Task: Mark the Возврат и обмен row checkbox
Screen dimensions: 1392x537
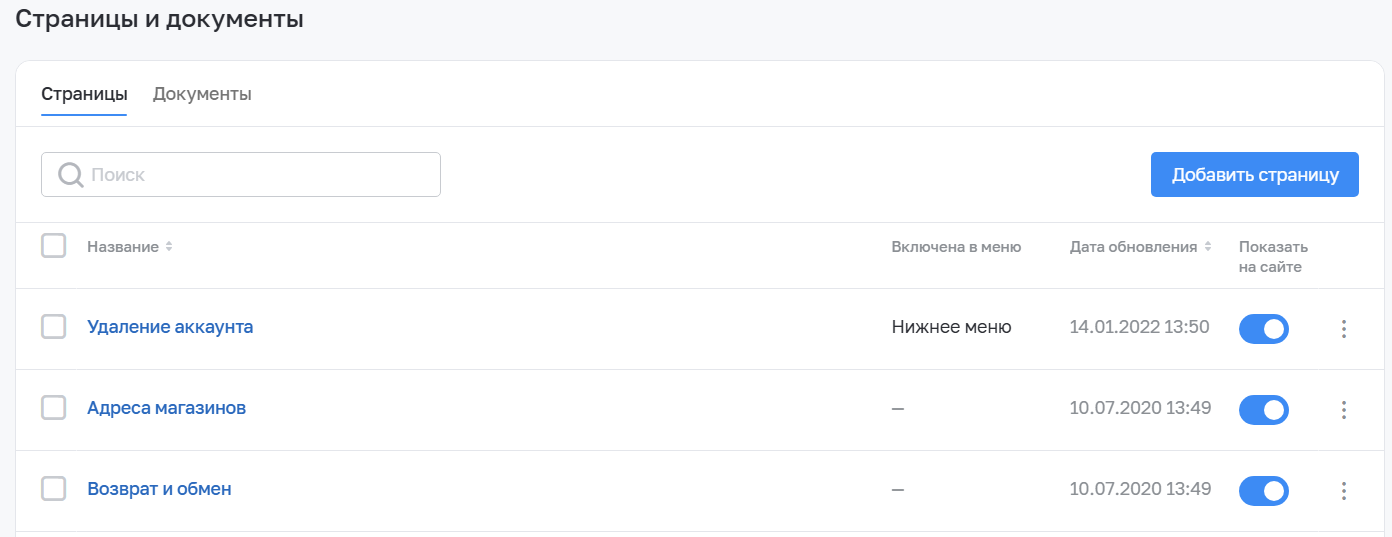Action: (54, 489)
